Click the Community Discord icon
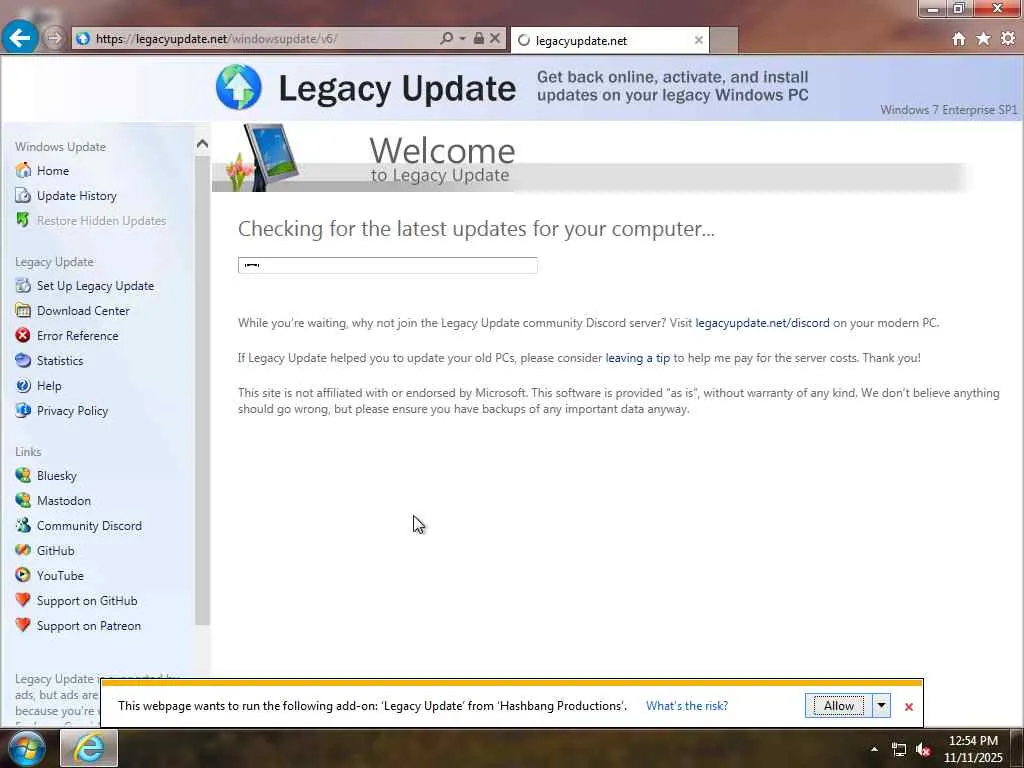The width and height of the screenshot is (1024, 768). (23, 525)
